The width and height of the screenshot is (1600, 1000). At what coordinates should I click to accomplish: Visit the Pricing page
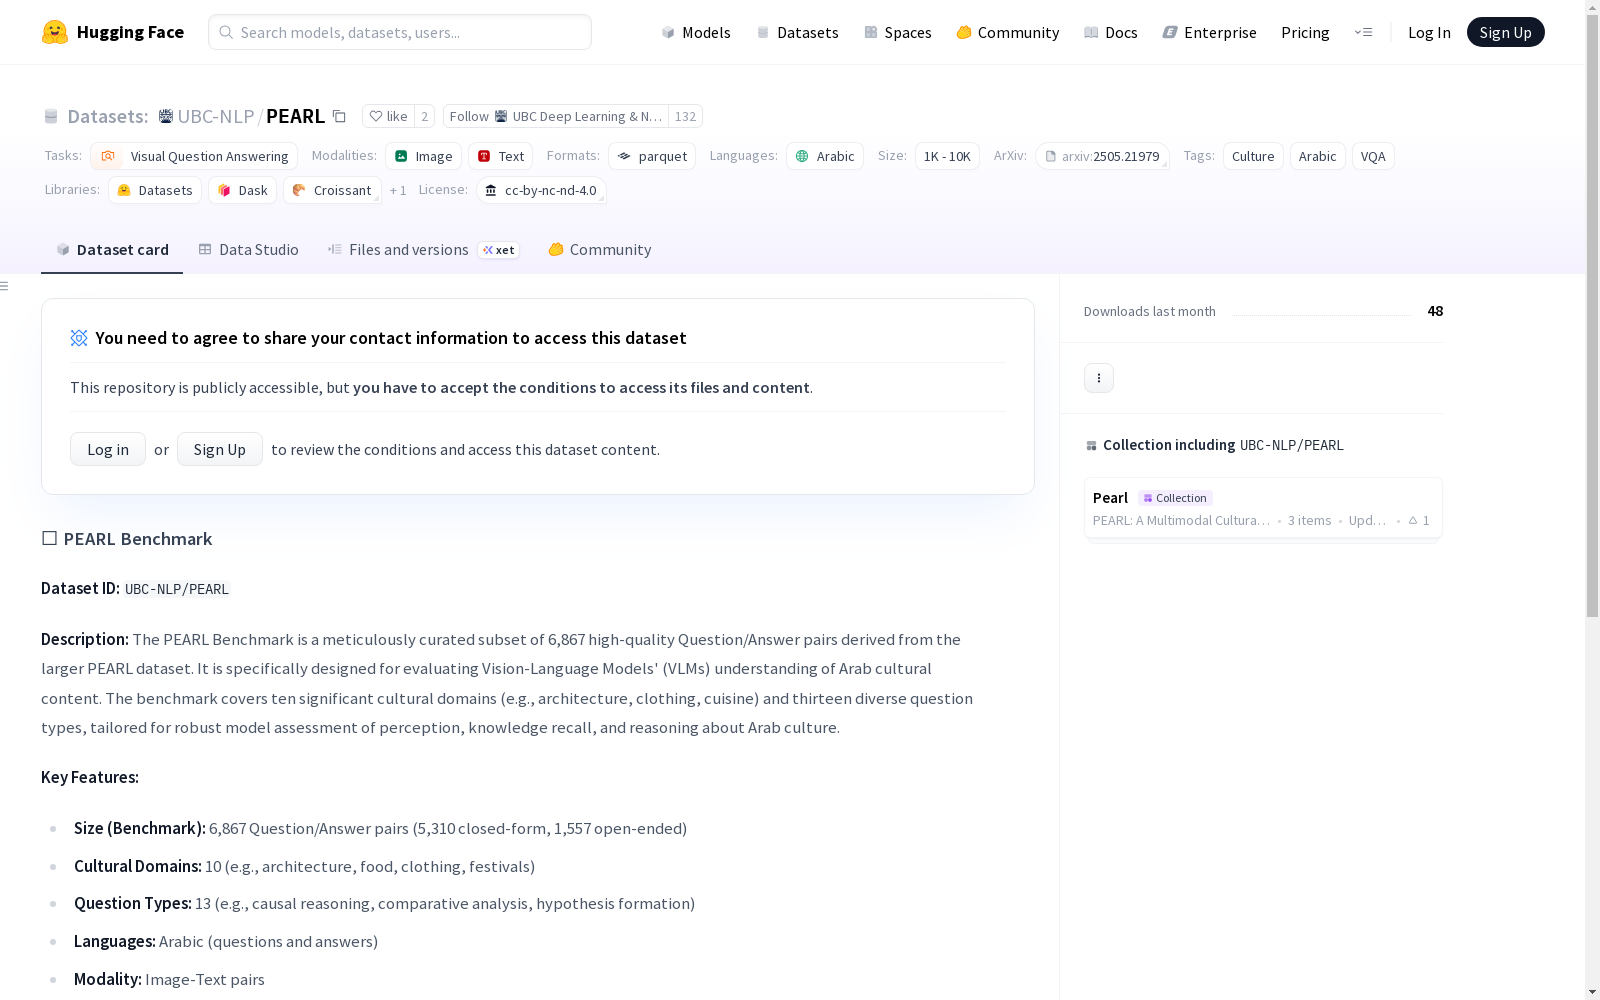point(1305,32)
